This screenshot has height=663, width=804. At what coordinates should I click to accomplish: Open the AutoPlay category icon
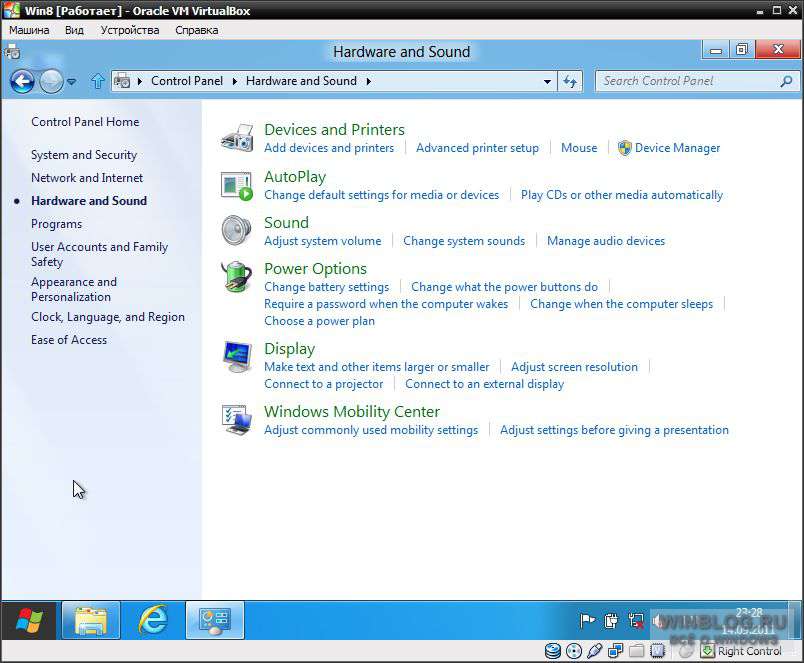tap(237, 186)
